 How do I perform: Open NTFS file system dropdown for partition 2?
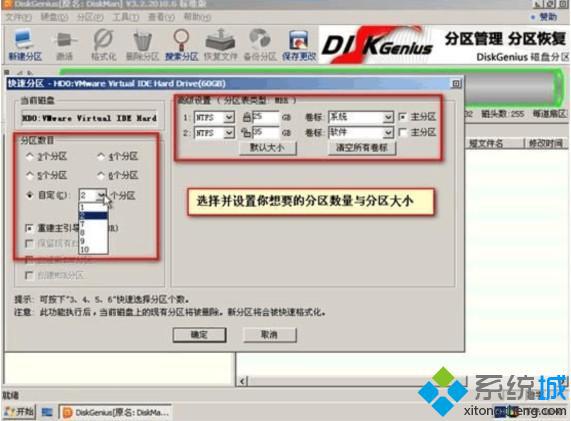click(229, 133)
